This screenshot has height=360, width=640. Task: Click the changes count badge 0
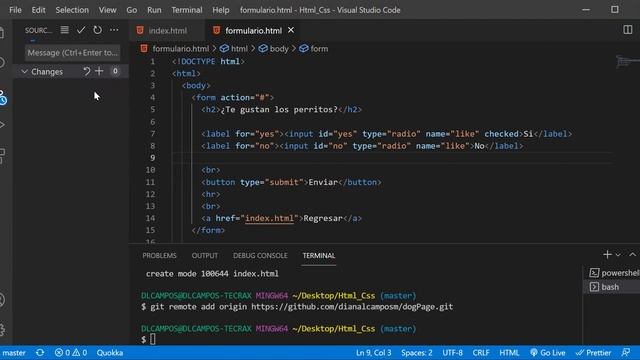click(115, 71)
